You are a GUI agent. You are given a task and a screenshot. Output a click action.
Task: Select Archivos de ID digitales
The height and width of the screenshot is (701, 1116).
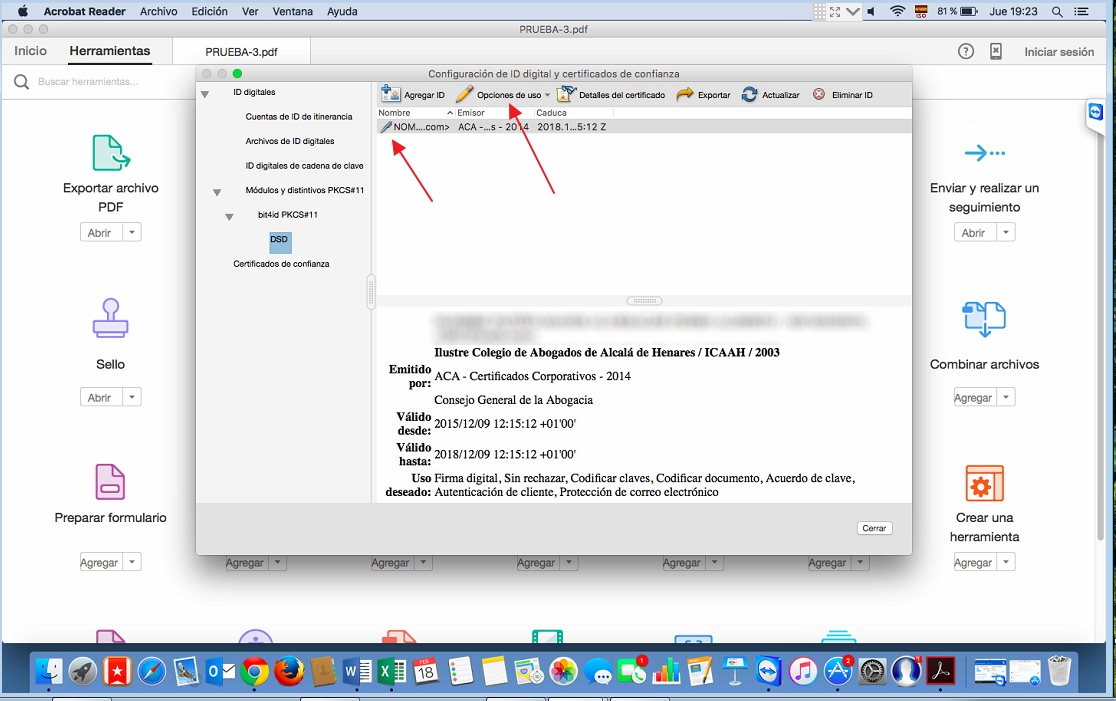pyautogui.click(x=290, y=141)
